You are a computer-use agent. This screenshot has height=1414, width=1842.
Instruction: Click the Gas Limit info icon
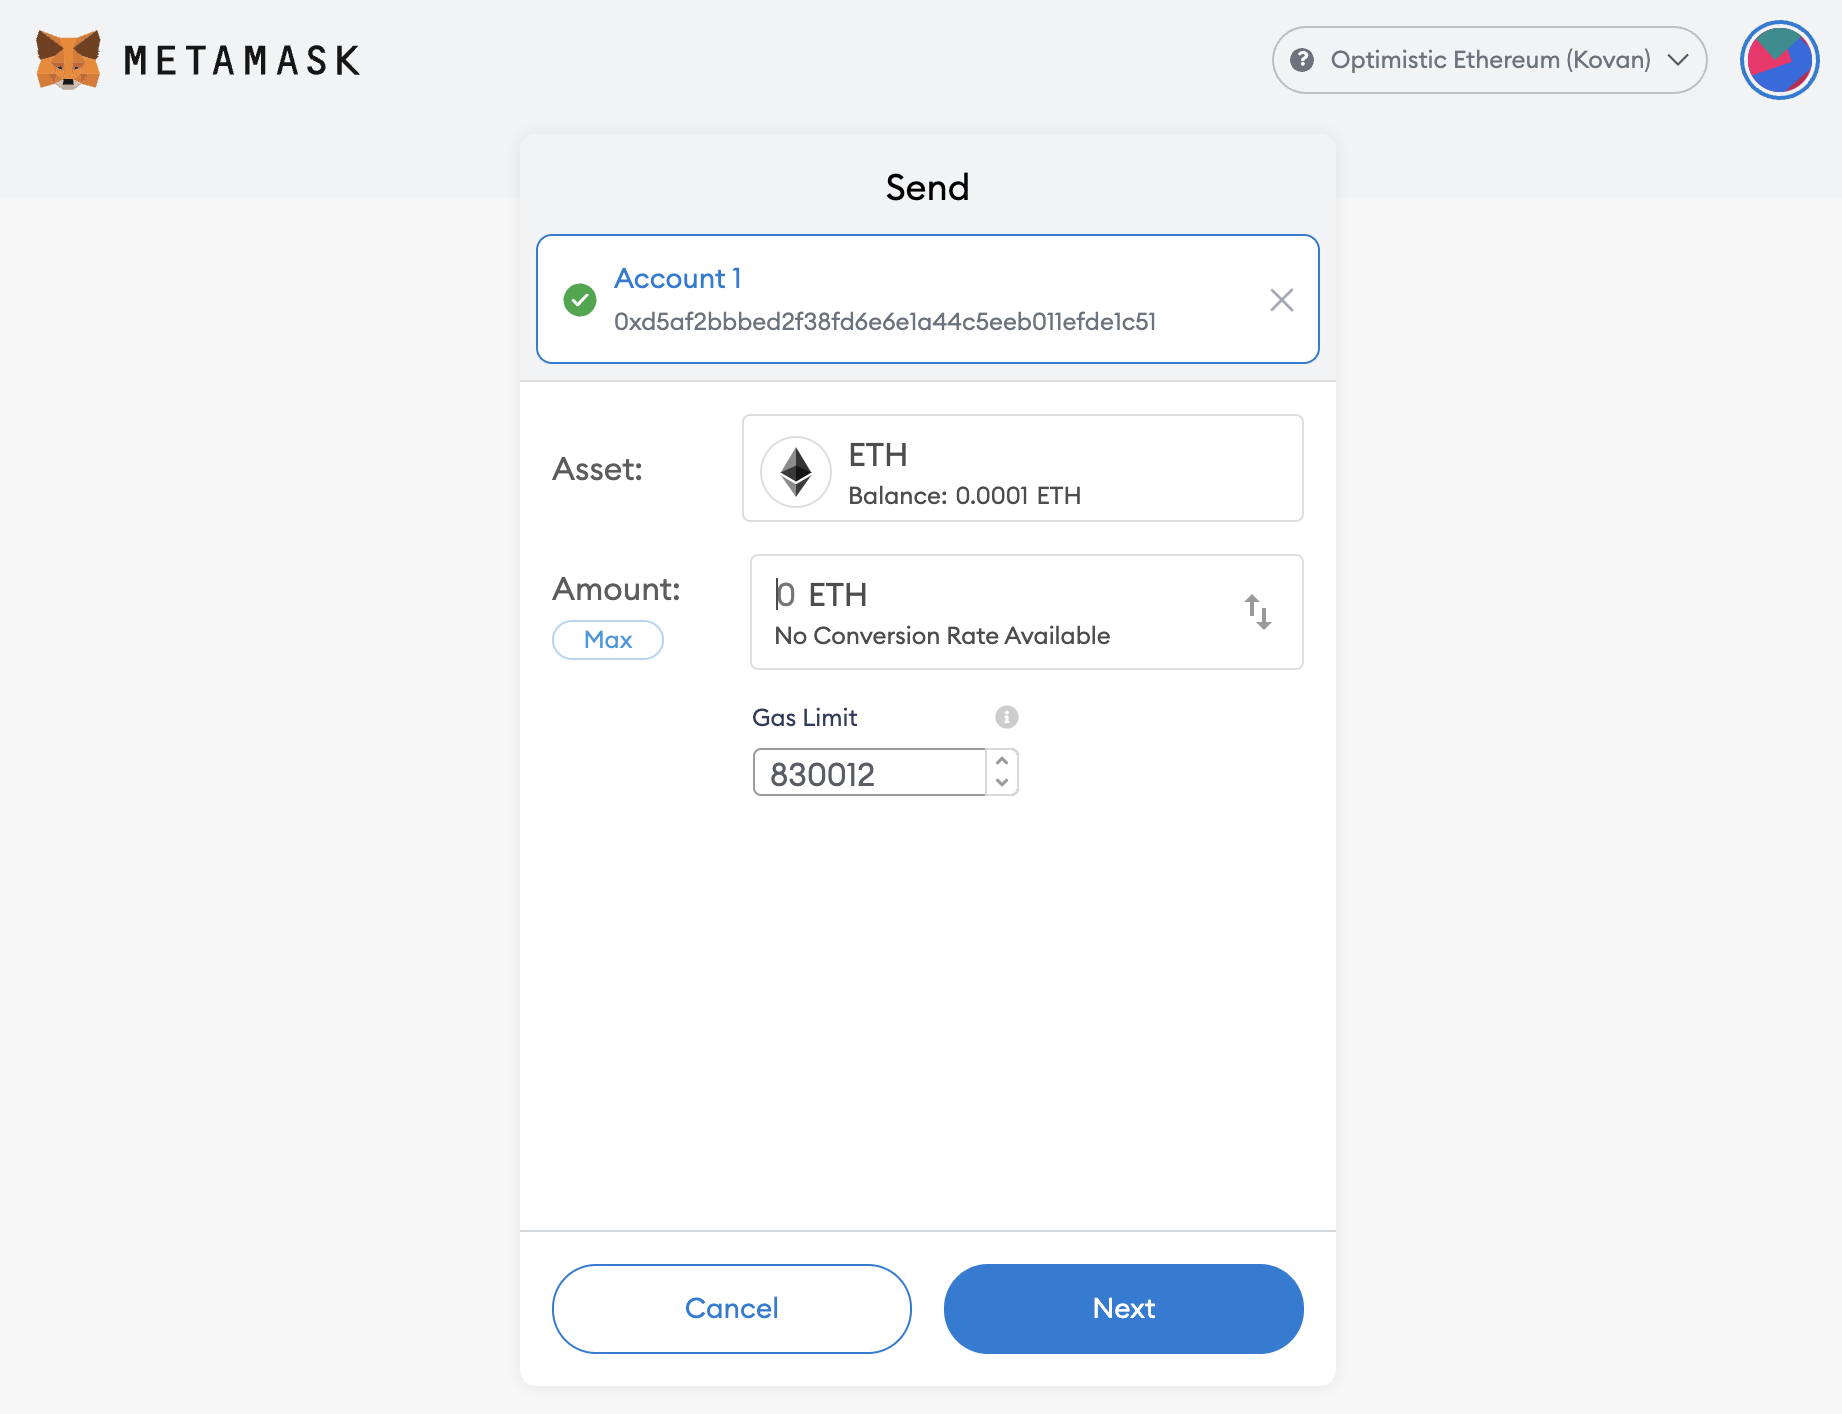[1006, 716]
